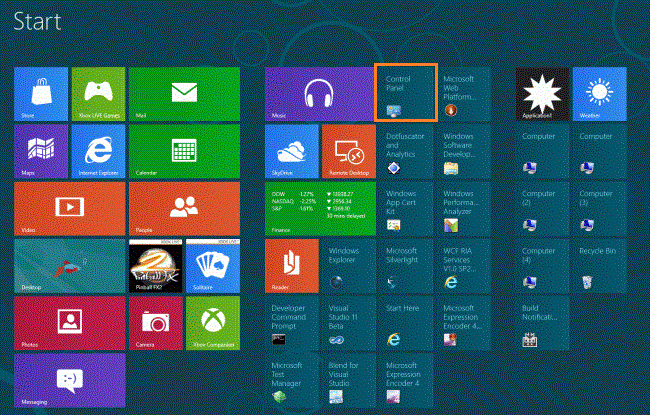650x415 pixels.
Task: Open the Video tile
Action: click(x=70, y=209)
